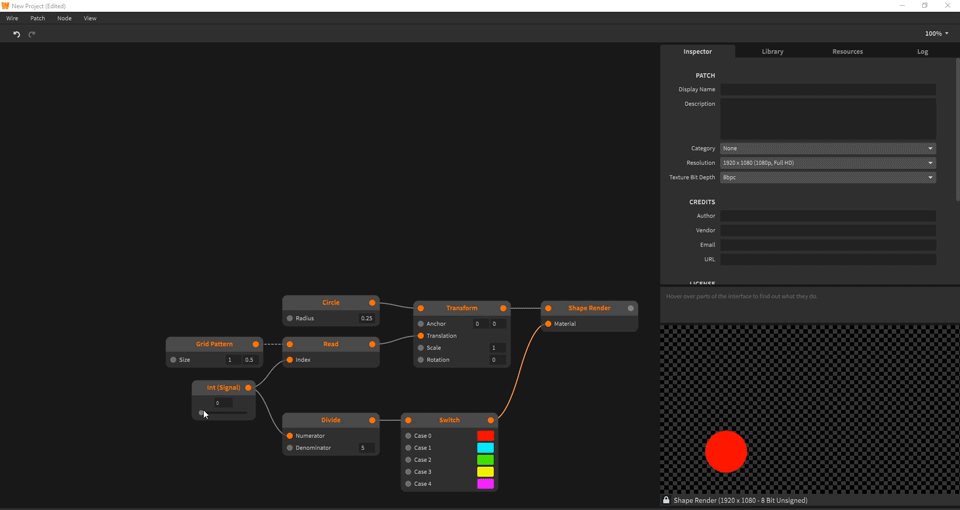Open the Node menu
Viewport: 960px width, 510px height.
[x=64, y=18]
